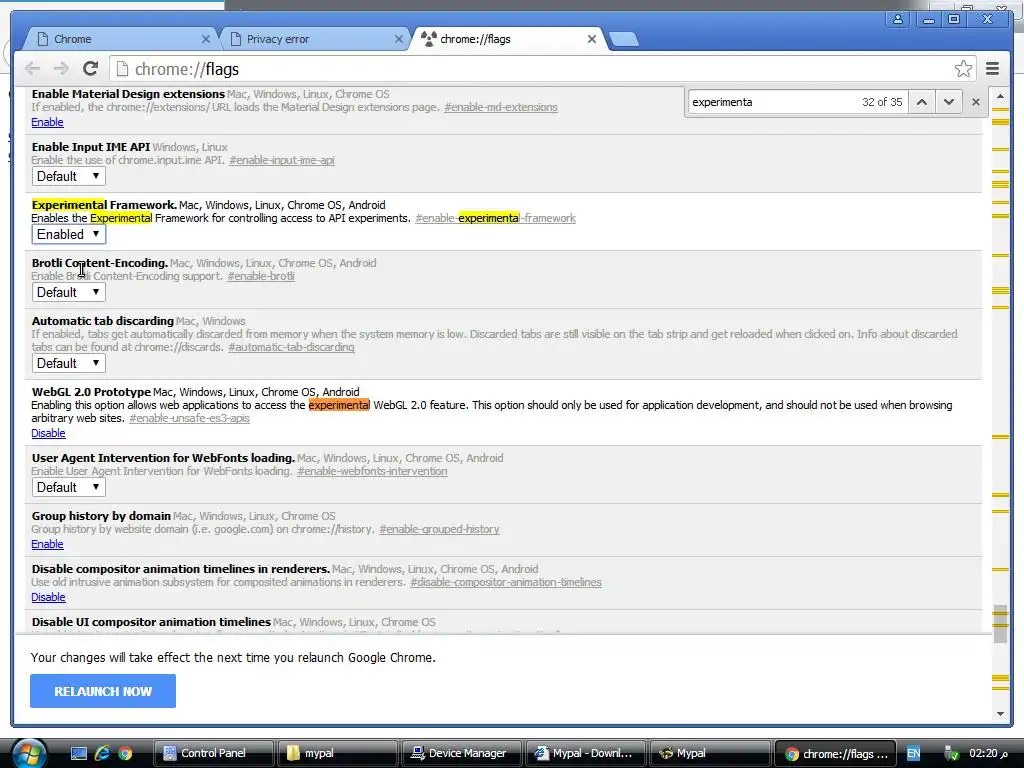Close the Privacy error tab

(398, 39)
